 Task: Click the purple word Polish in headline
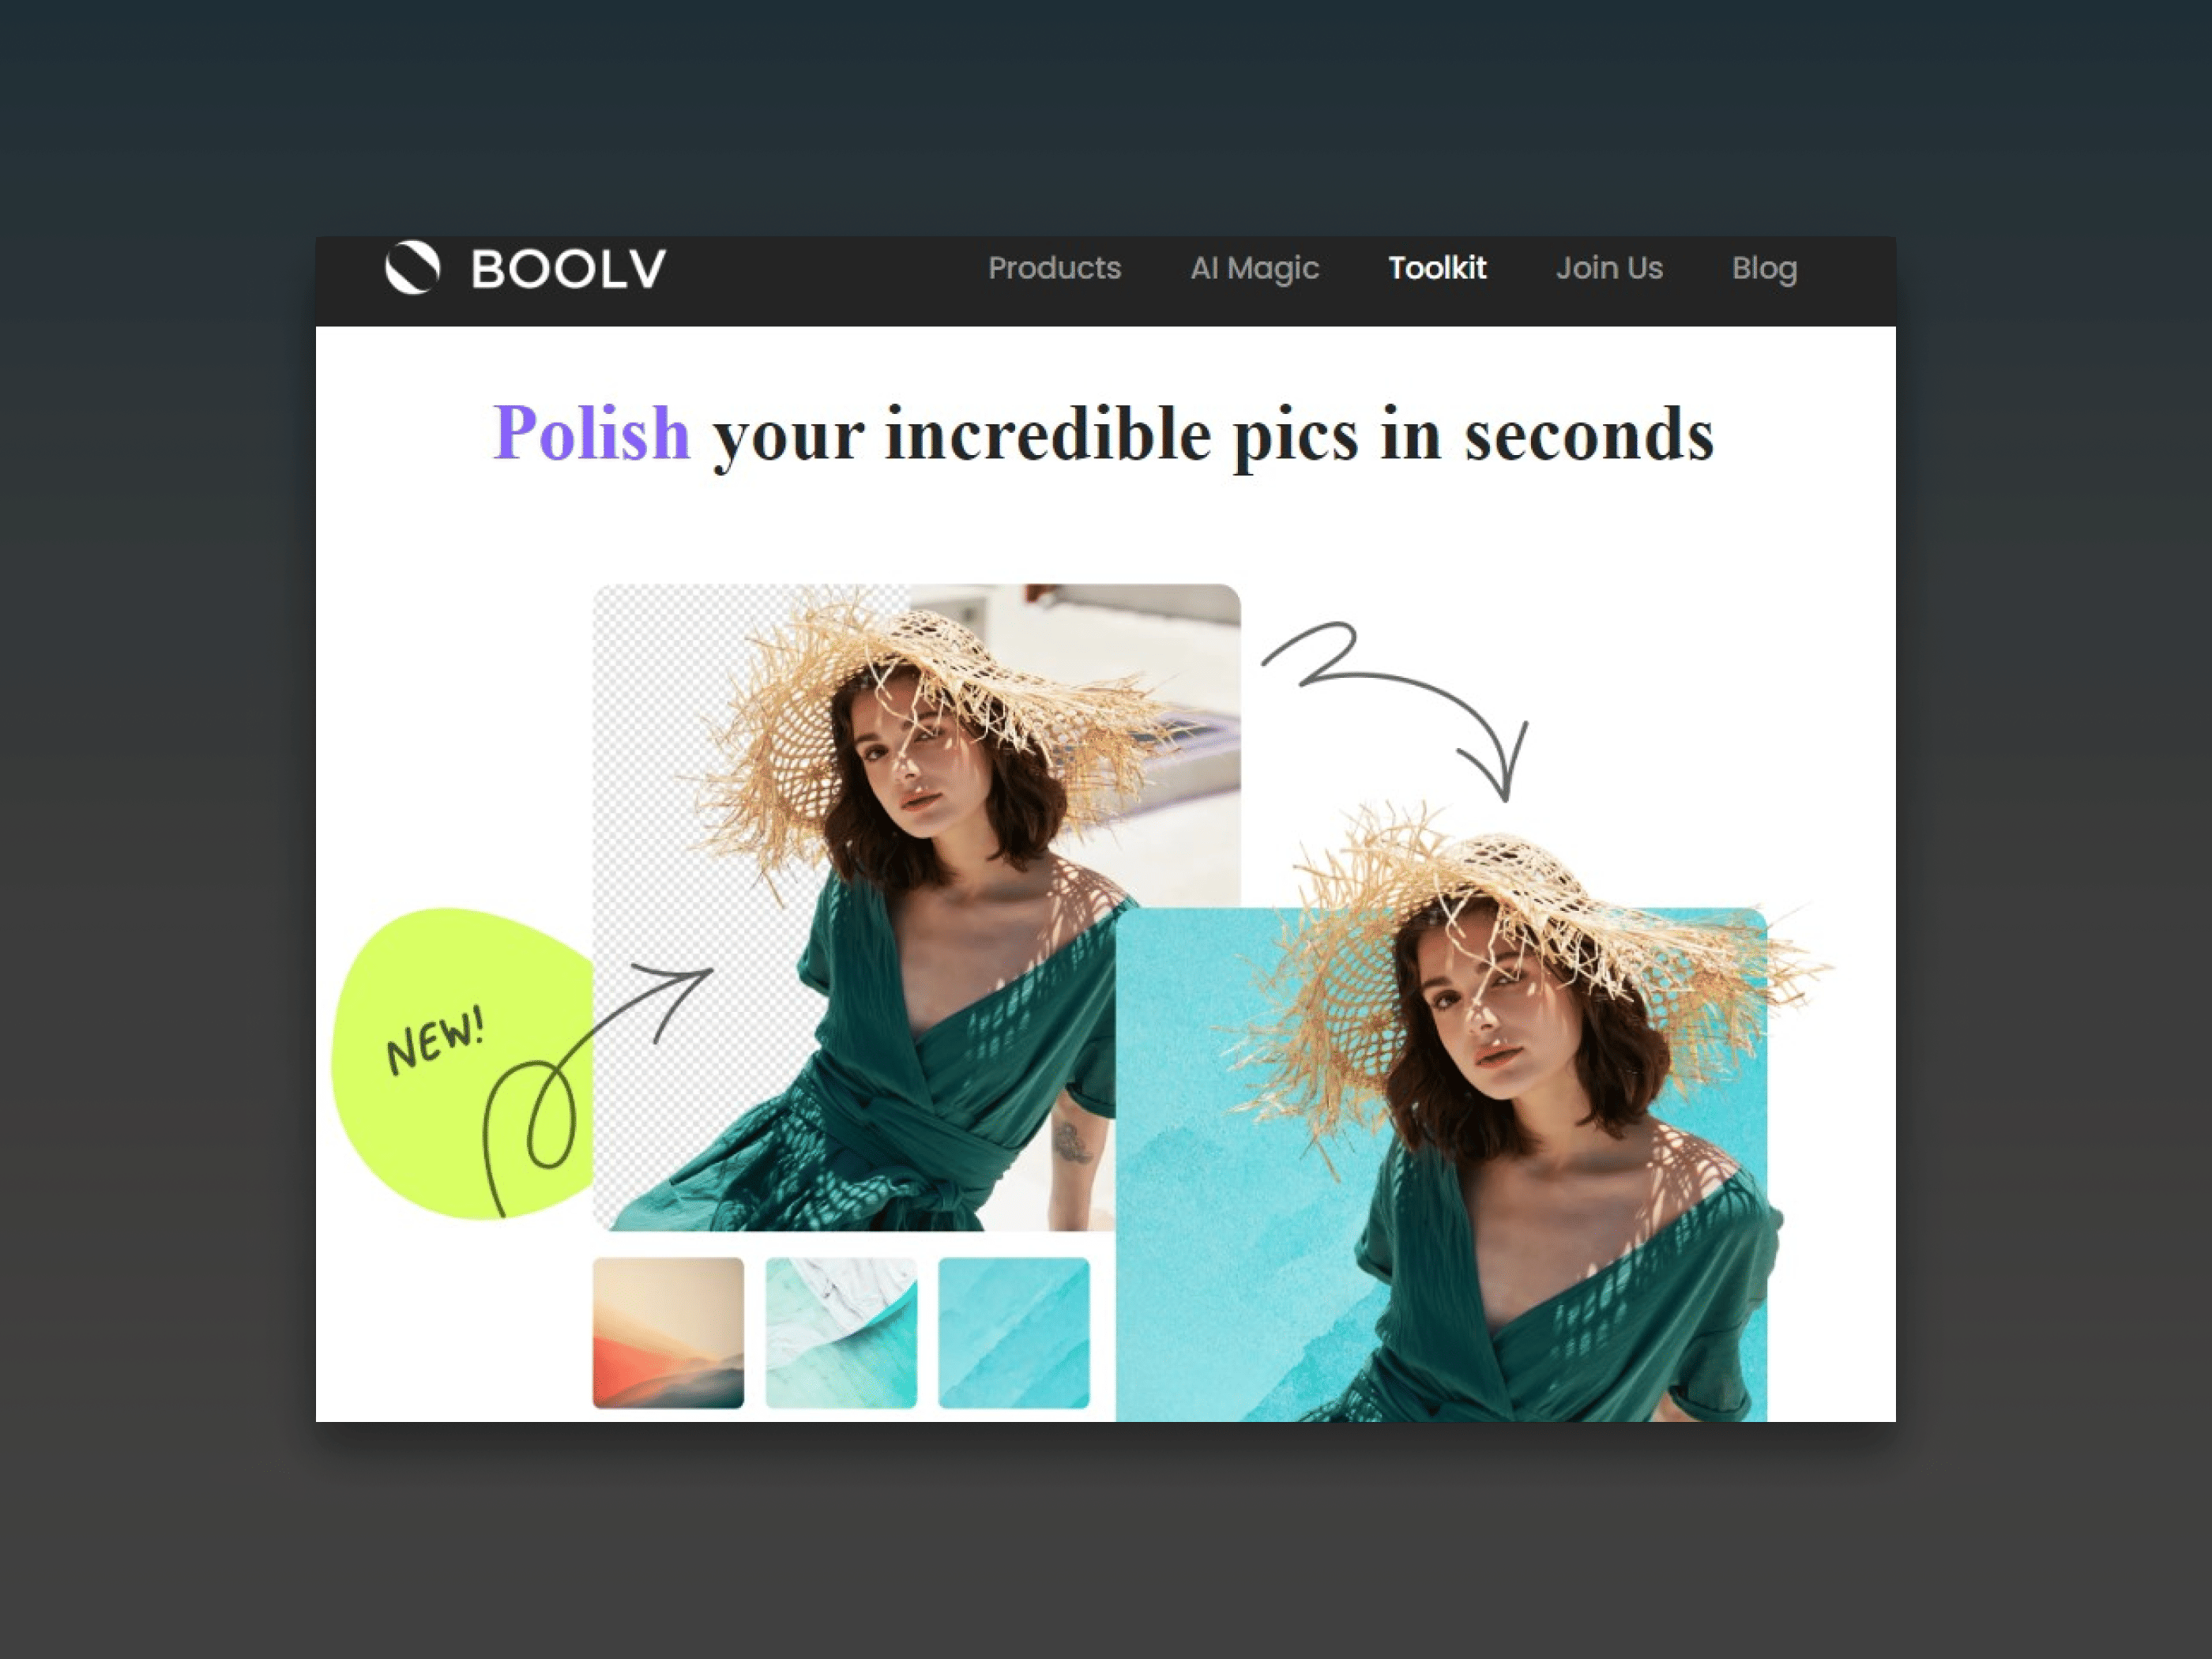point(591,433)
